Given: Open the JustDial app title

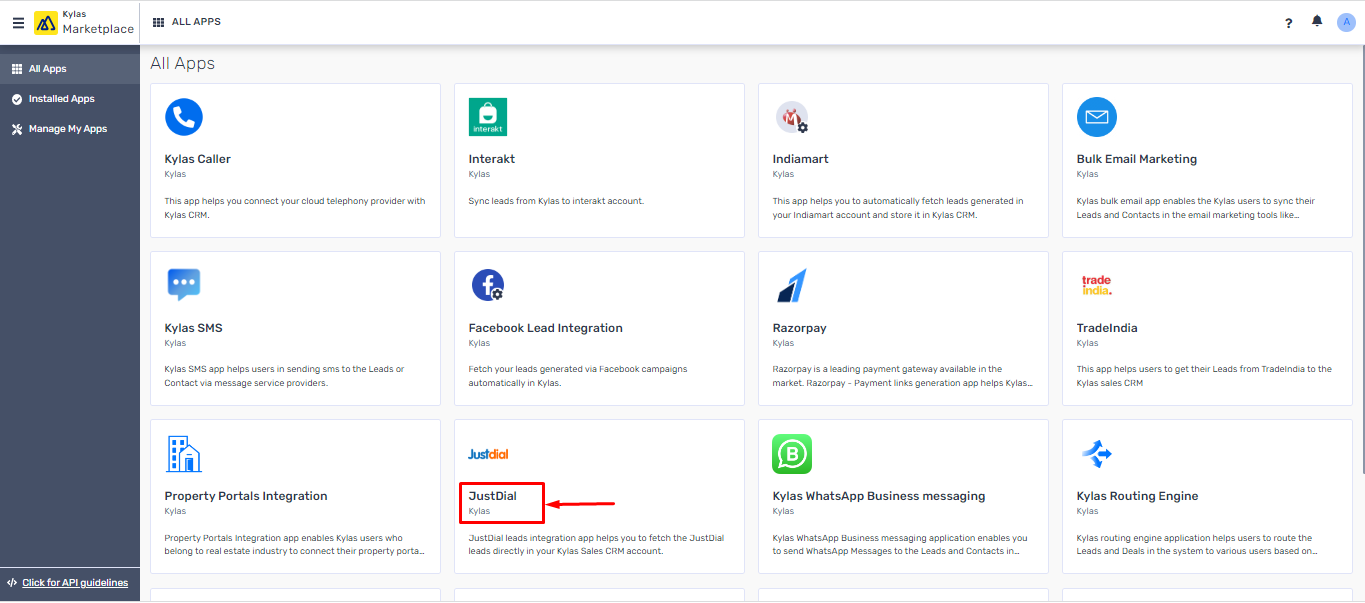Looking at the screenshot, I should point(493,496).
